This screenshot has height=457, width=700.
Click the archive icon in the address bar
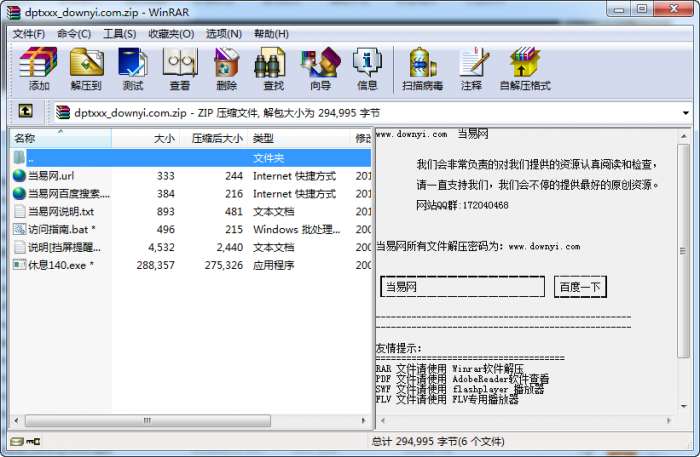[63, 112]
